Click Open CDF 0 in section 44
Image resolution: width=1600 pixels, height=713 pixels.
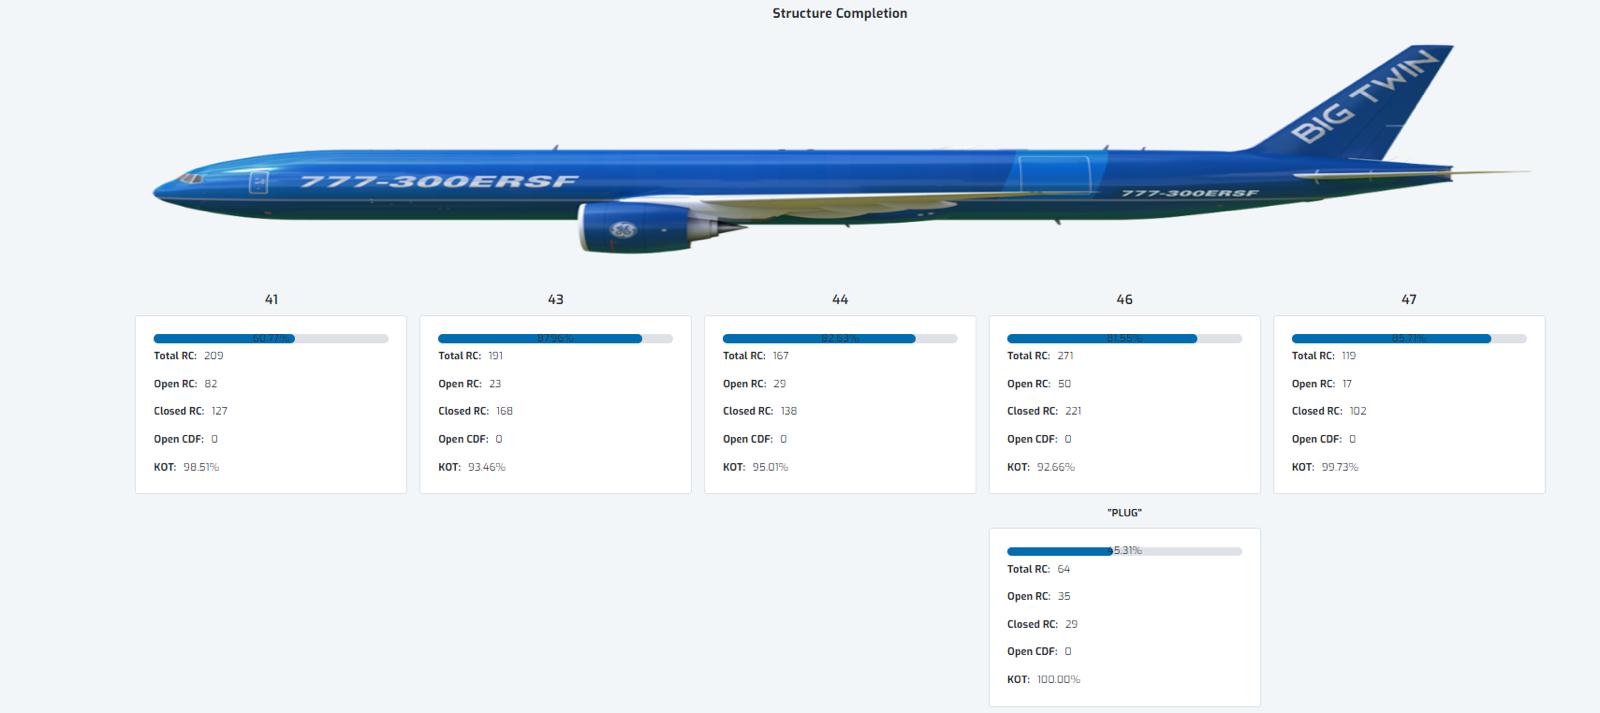click(755, 439)
